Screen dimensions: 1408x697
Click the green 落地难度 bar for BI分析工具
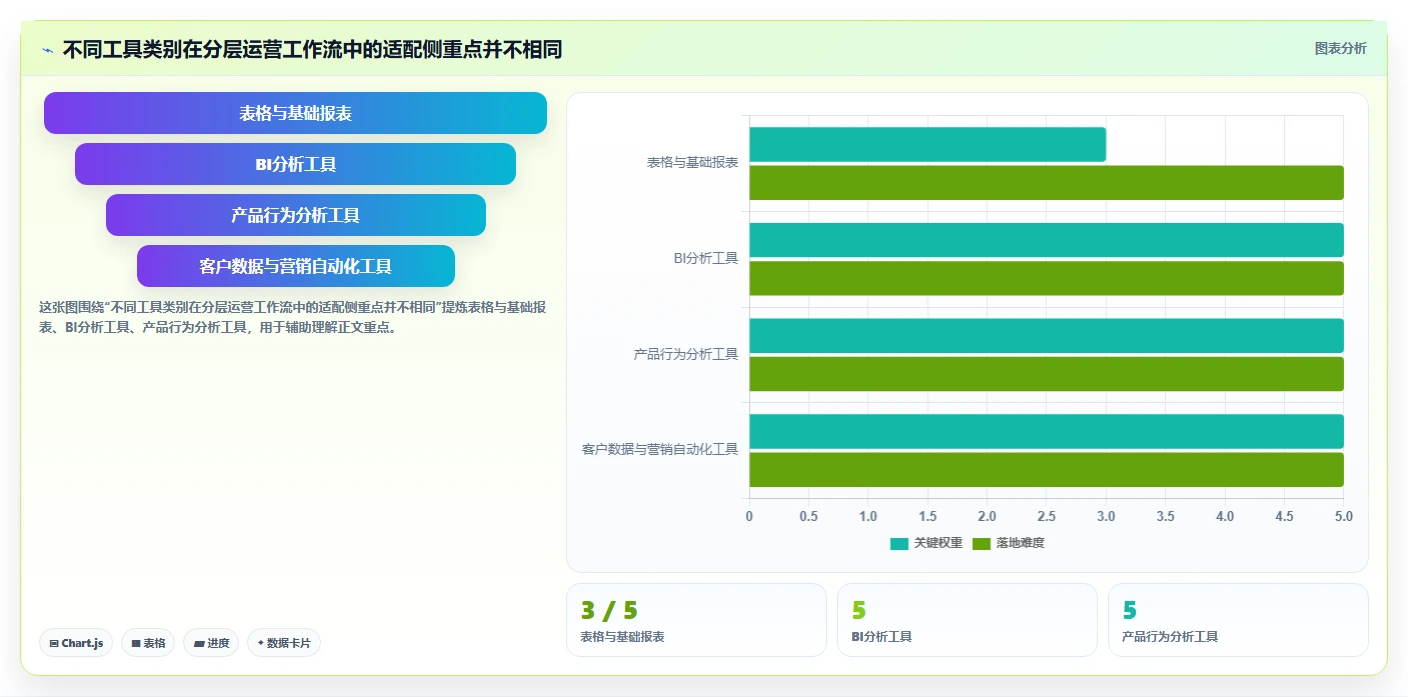(x=1046, y=278)
